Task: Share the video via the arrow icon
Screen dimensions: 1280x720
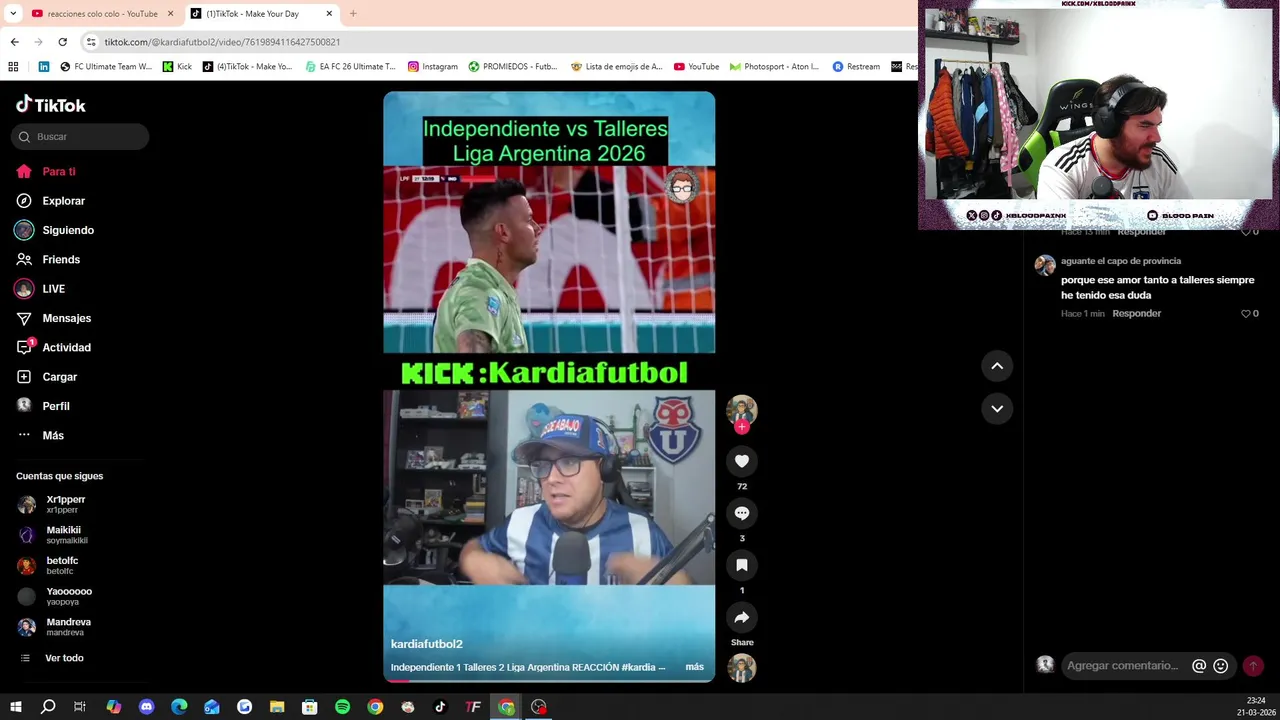Action: 742,617
